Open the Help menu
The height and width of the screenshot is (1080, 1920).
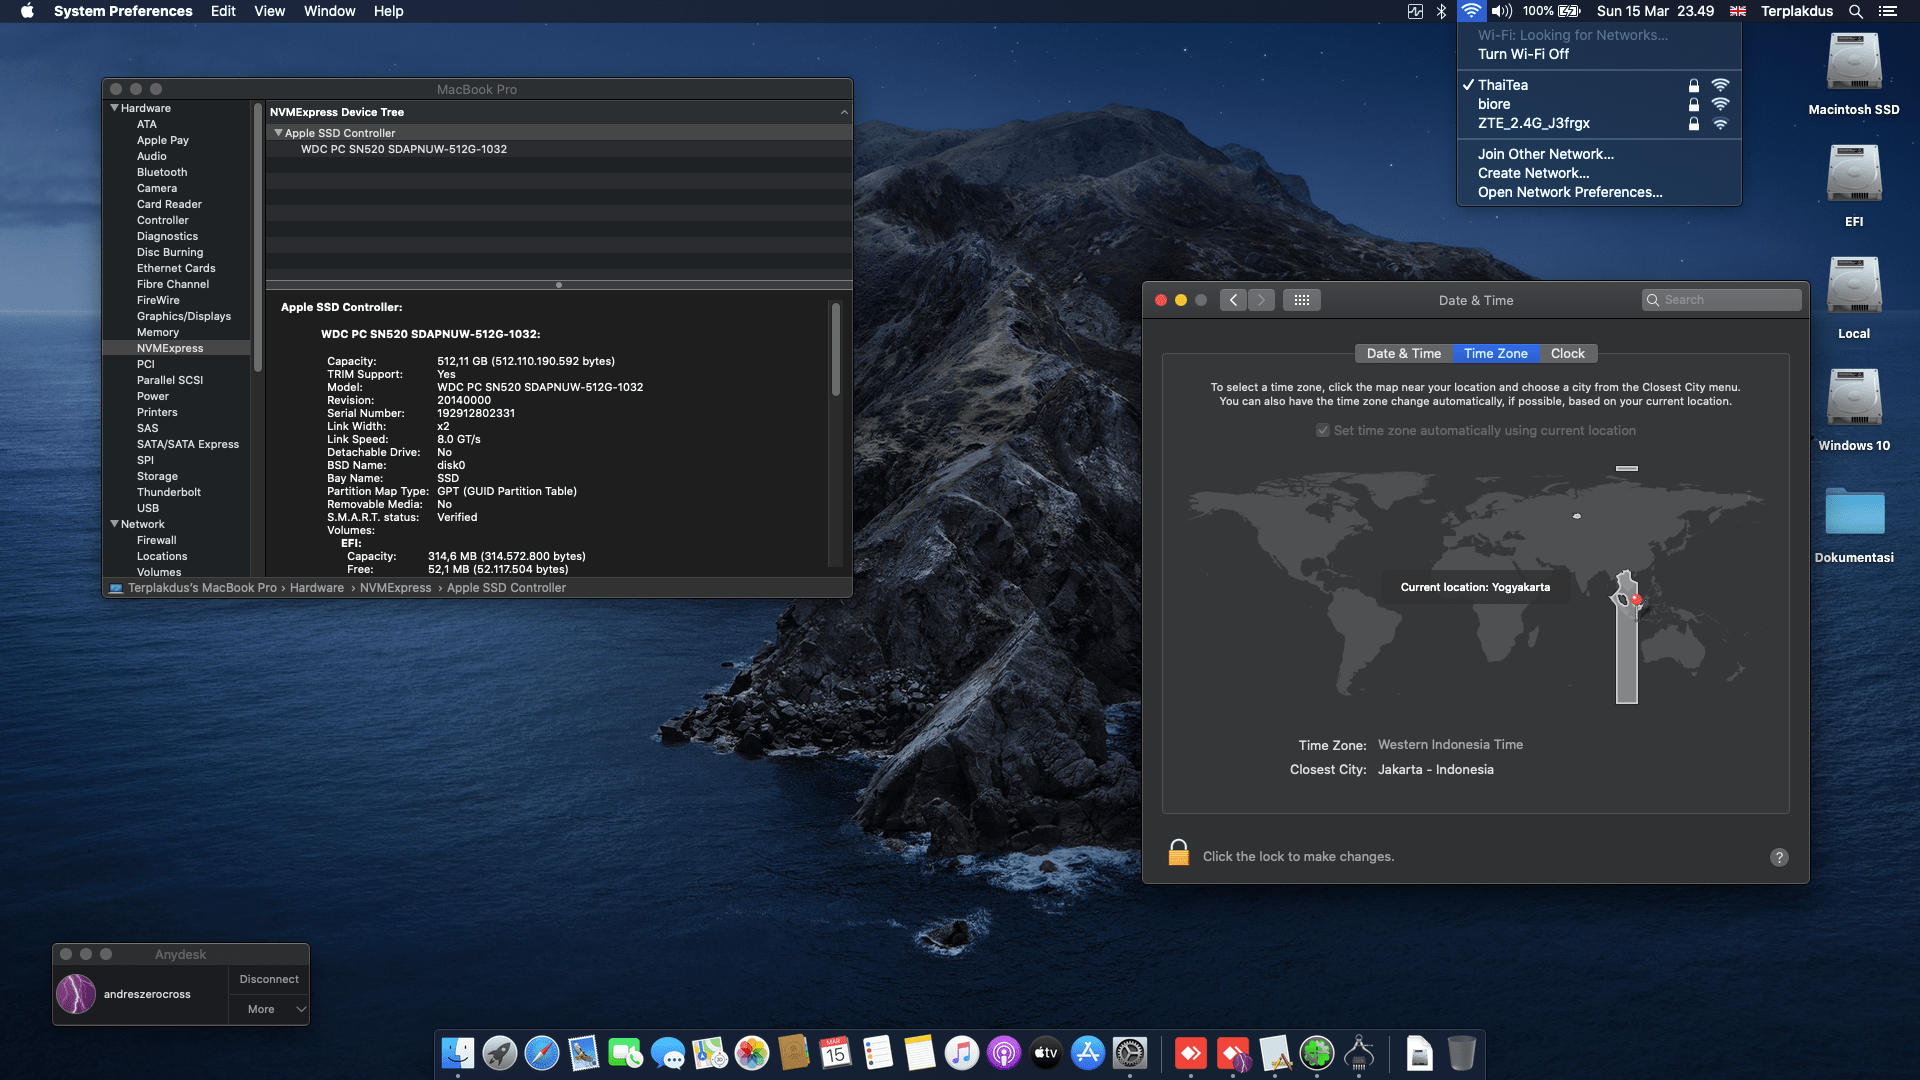(x=388, y=11)
